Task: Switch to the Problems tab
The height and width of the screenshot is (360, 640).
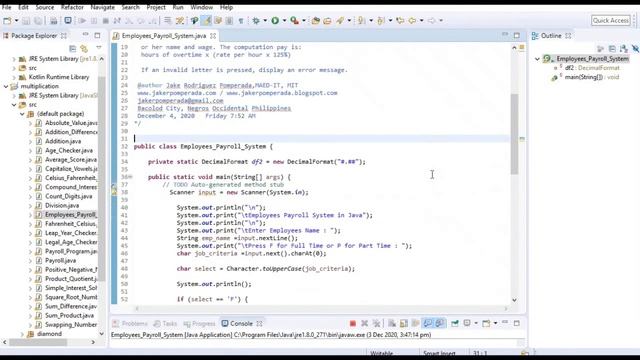Action: pos(130,323)
